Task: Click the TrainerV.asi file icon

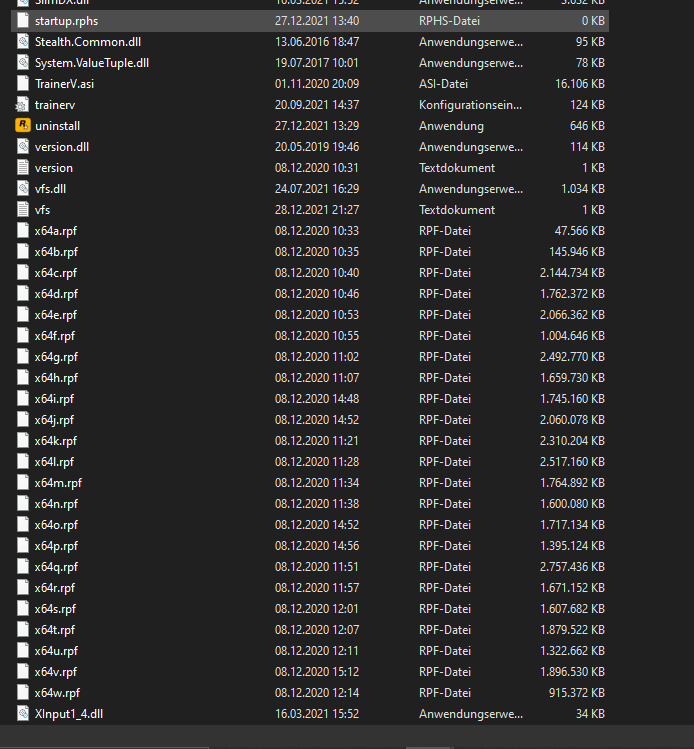Action: tap(22, 84)
